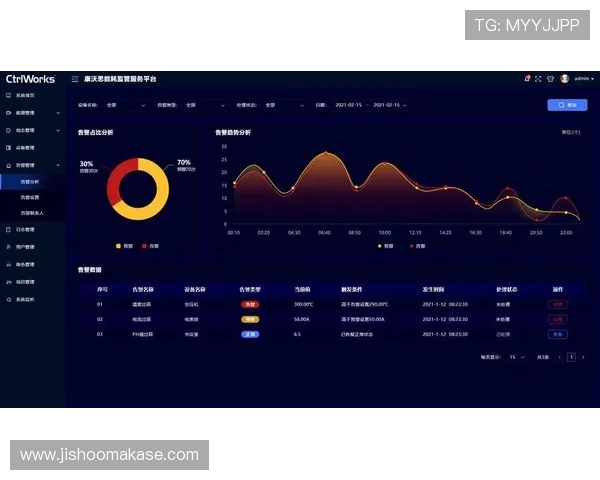Click the fullscreen icon in top bar

point(538,79)
